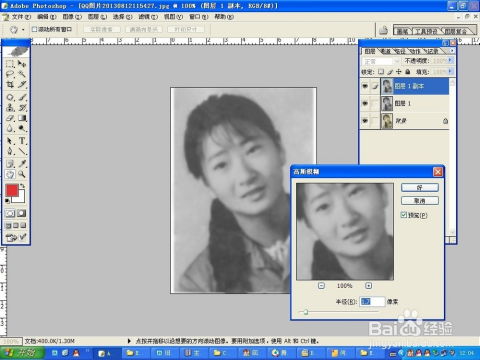Open the status bar info triangle menu
The width and height of the screenshot is (480, 360).
[129, 341]
